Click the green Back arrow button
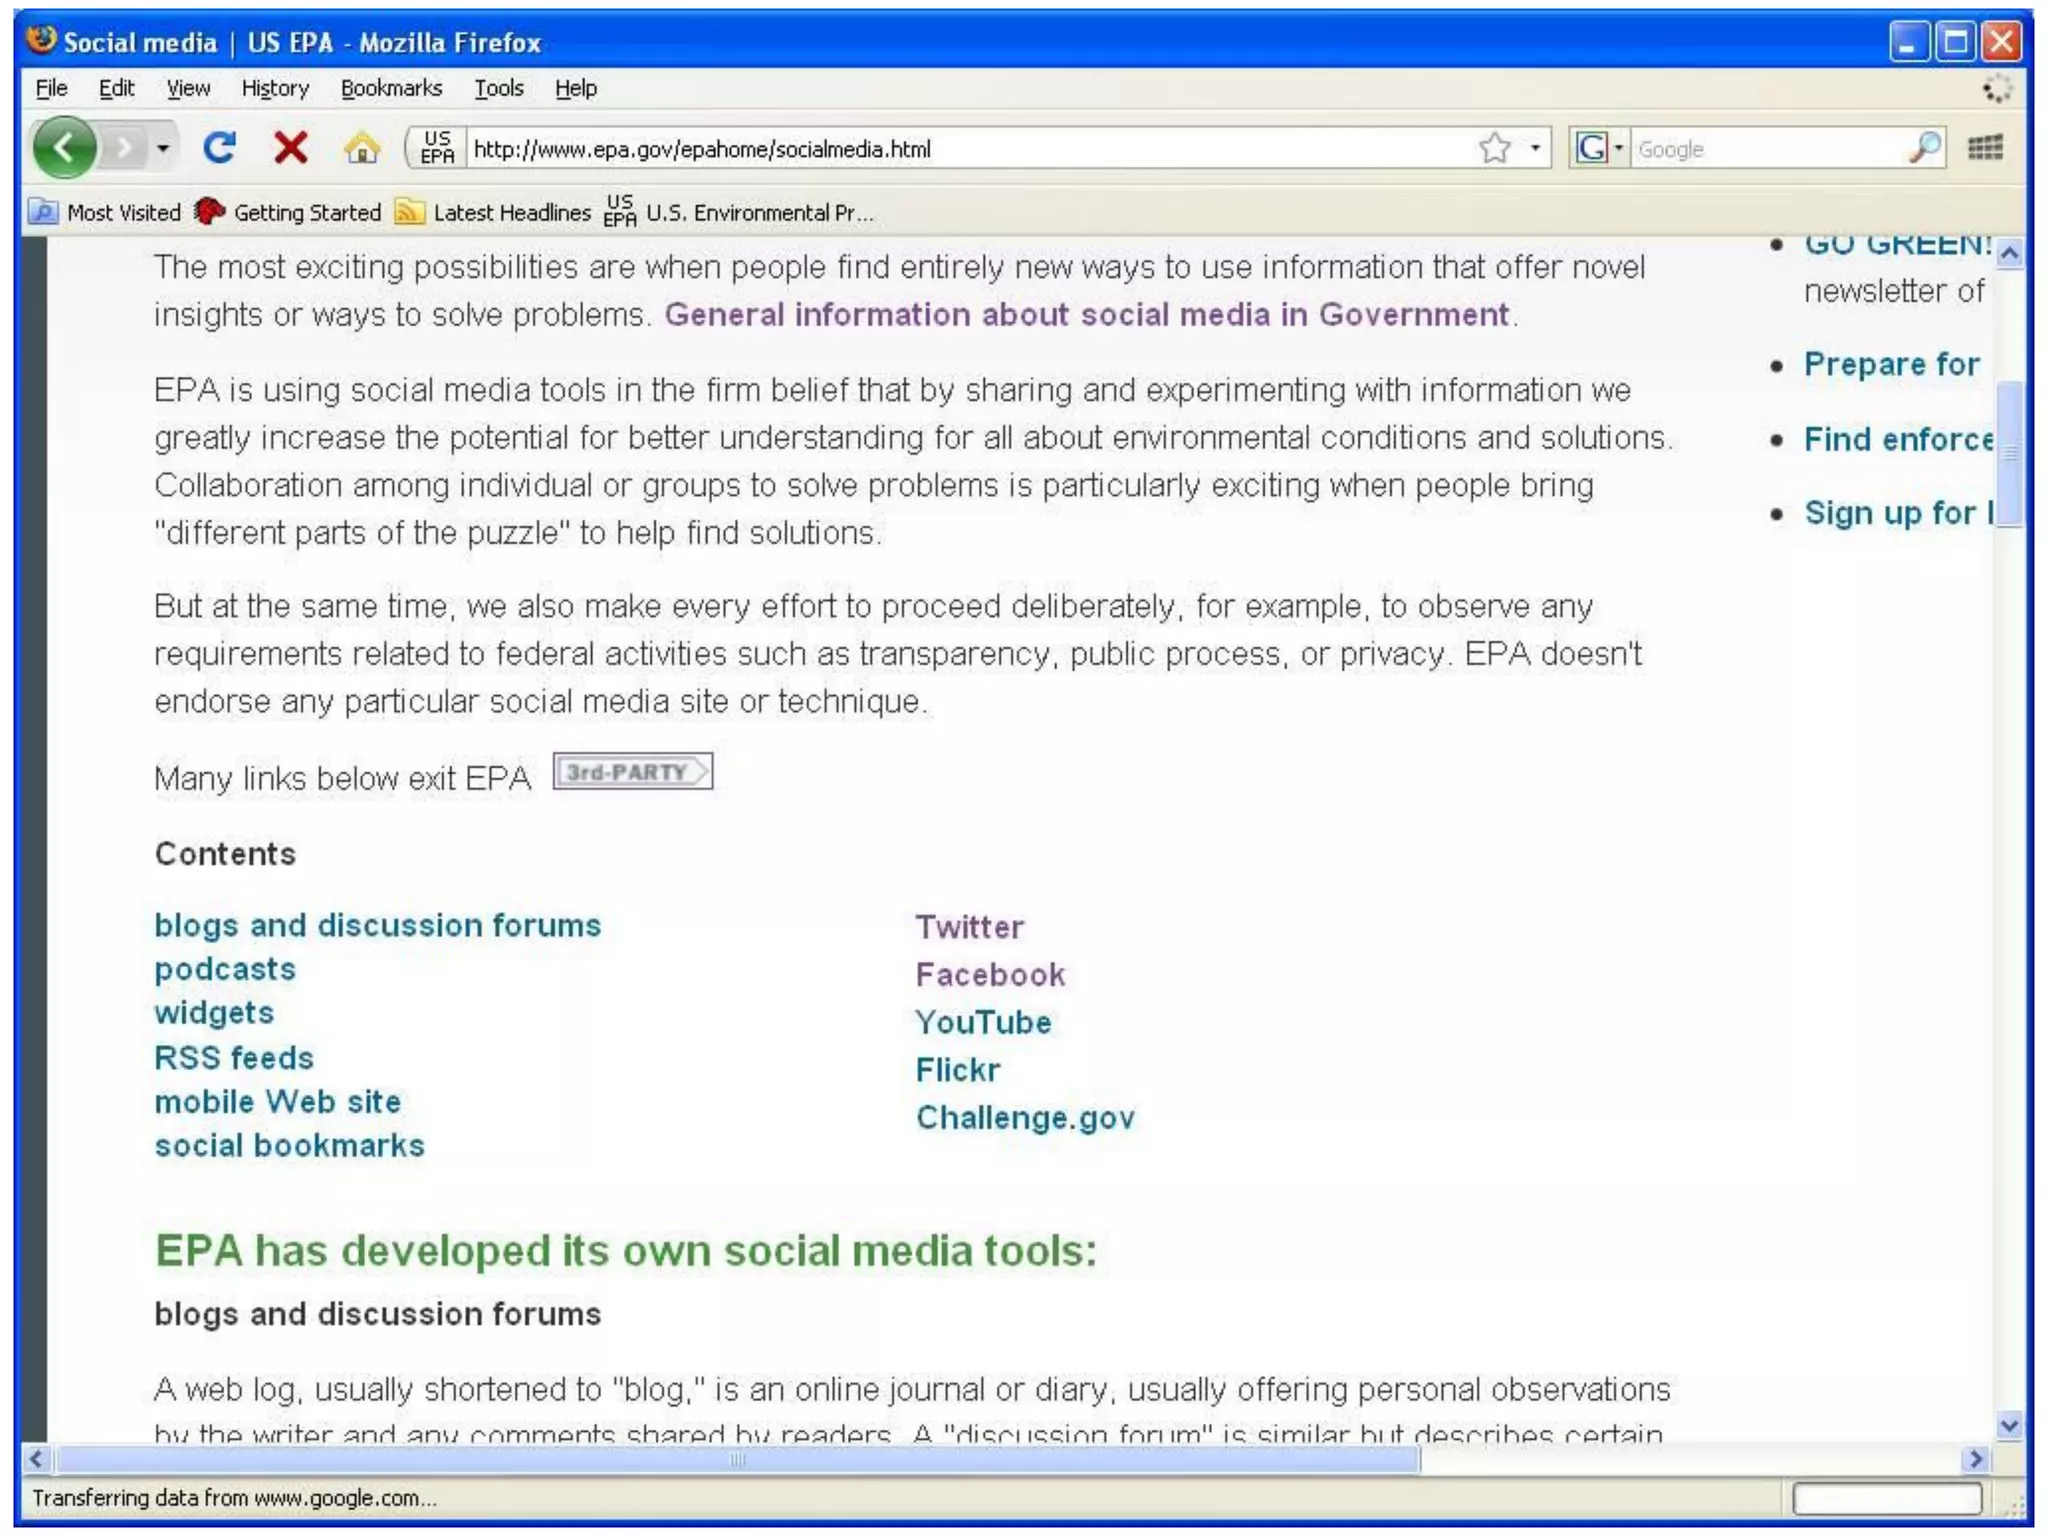Viewport: 2048px width, 1536px height. click(64, 148)
